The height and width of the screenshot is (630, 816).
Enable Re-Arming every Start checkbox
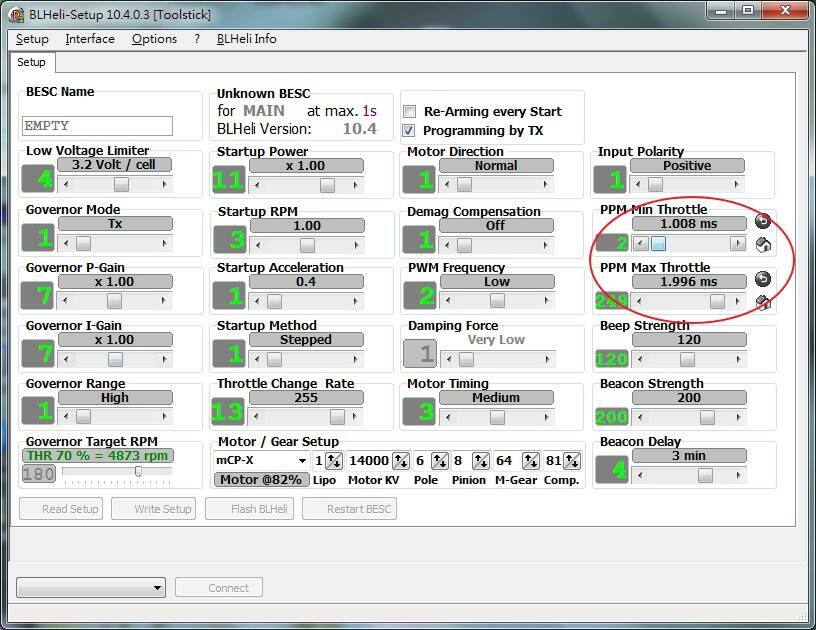[x=409, y=112]
